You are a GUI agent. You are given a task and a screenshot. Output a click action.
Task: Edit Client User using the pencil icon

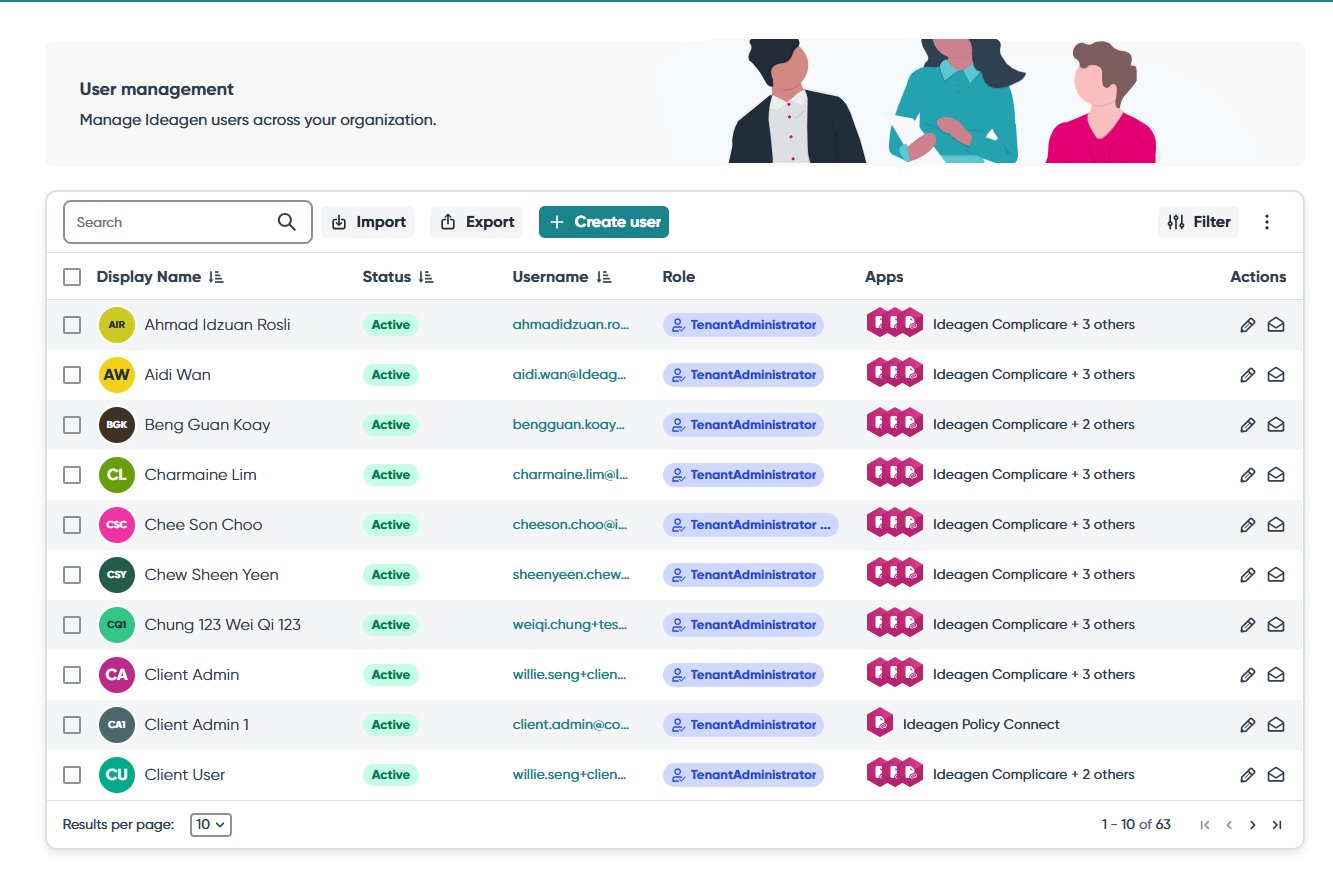click(x=1247, y=775)
